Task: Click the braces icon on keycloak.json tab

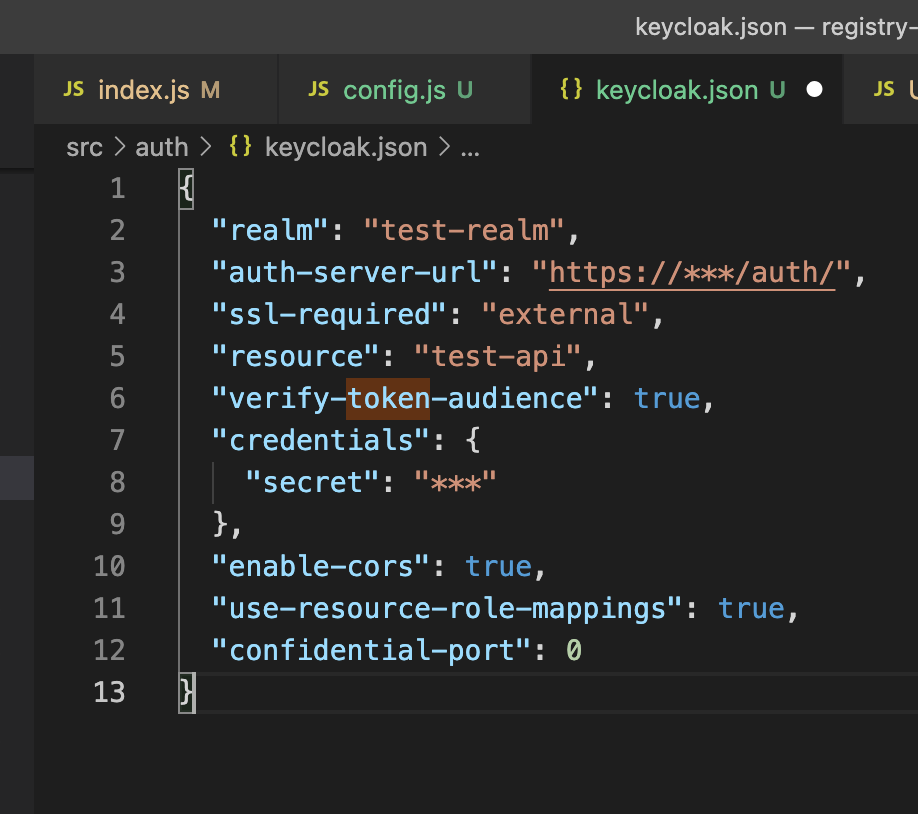Action: click(571, 89)
